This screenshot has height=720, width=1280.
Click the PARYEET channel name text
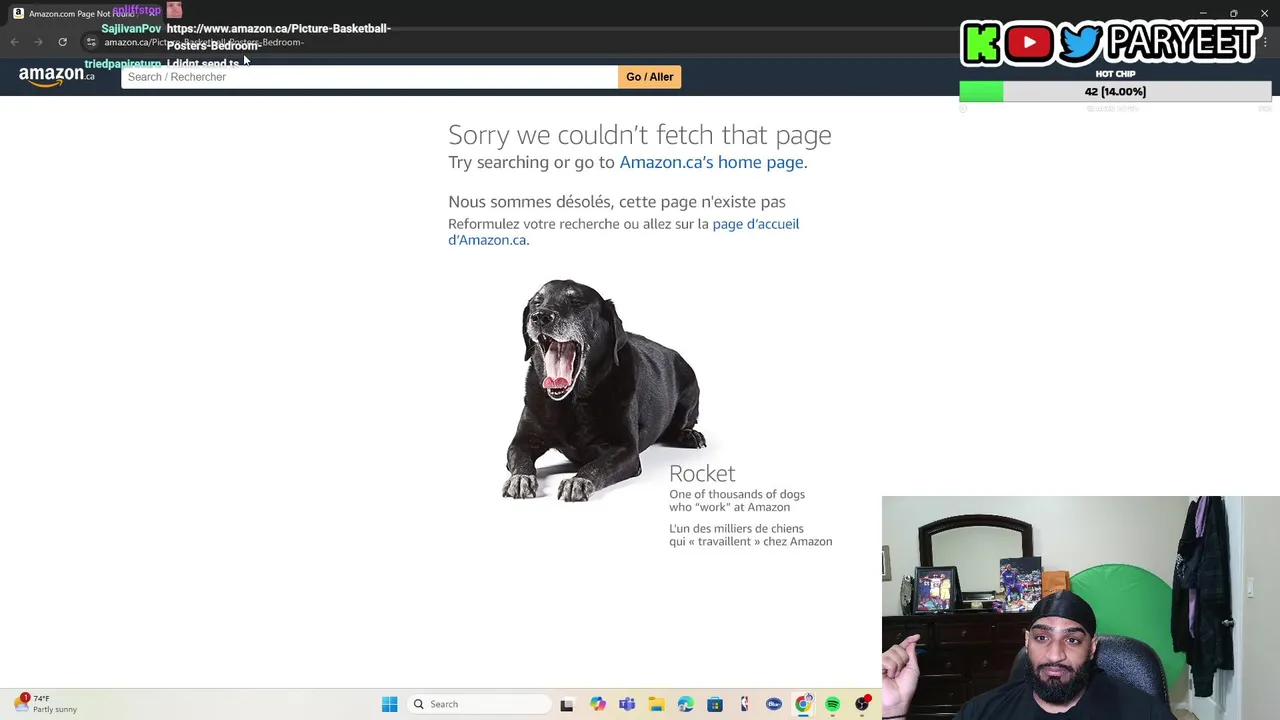coord(1183,43)
